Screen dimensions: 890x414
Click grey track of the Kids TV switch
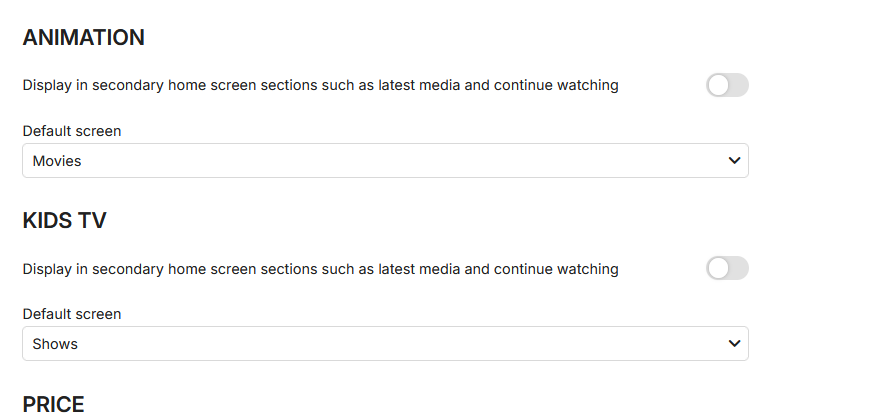point(739,269)
